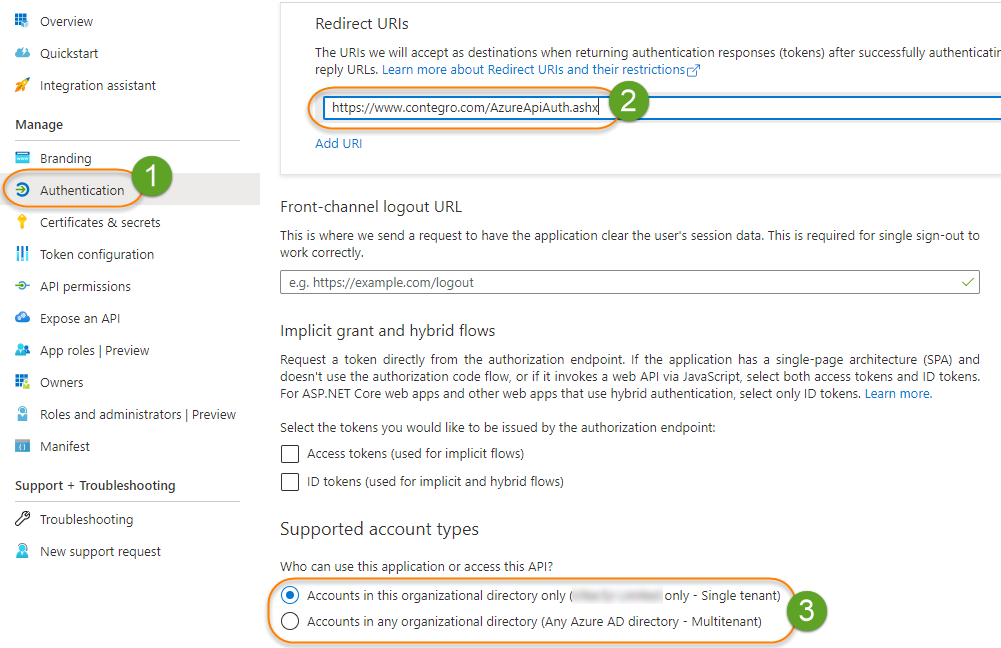Open Learn more about Redirect URIs link
This screenshot has height=648, width=1001.
pyautogui.click(x=541, y=70)
